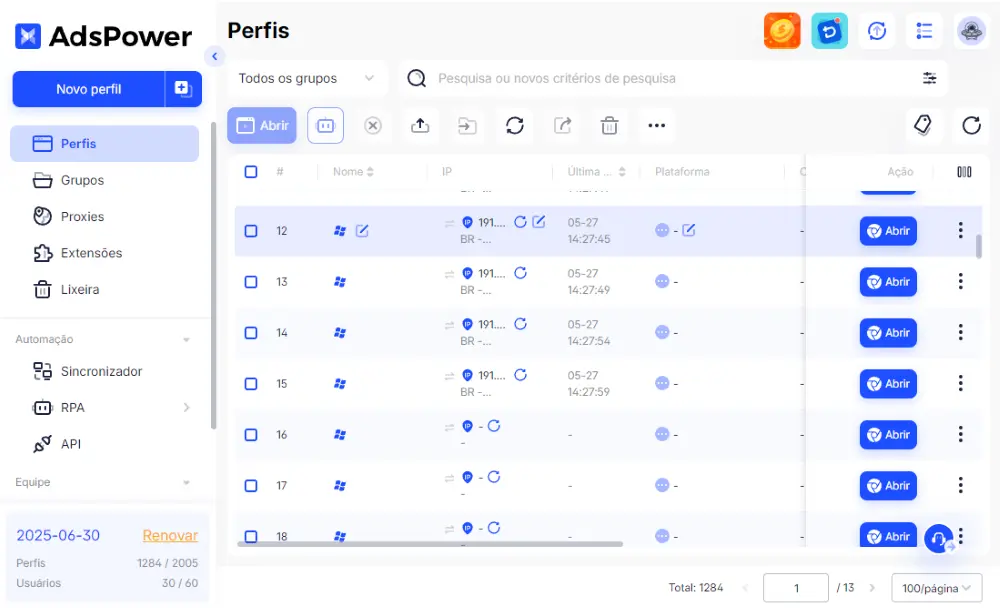
Task: Click the tag label icon
Action: coord(923,125)
